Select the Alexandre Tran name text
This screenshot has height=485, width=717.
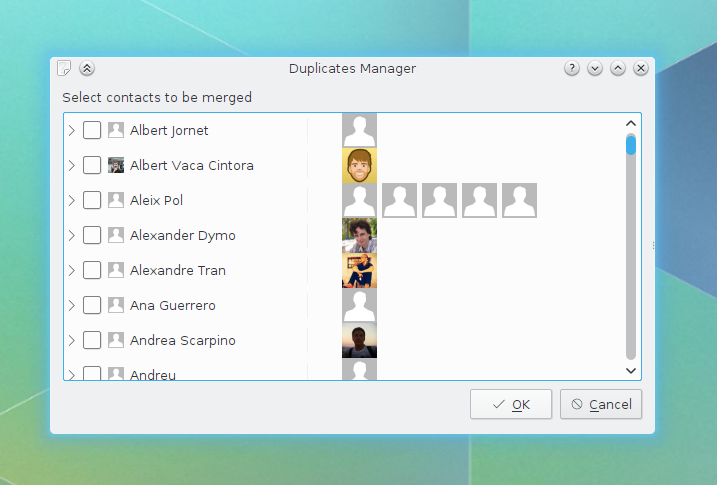(x=177, y=270)
